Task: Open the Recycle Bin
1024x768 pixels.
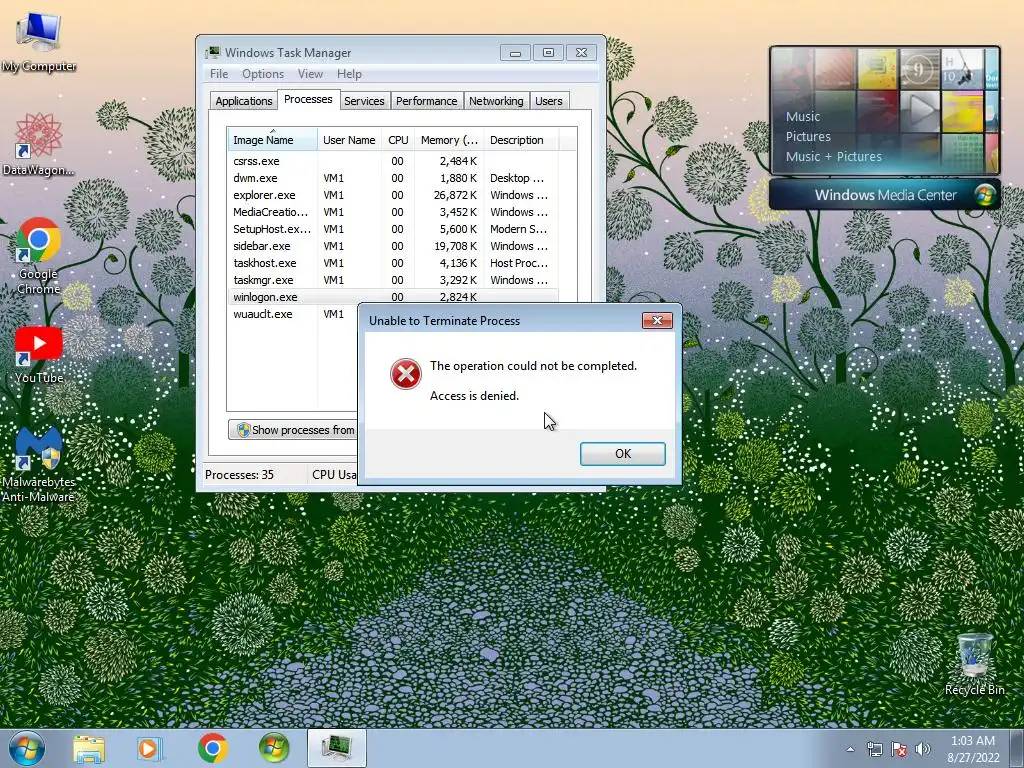Action: 974,664
